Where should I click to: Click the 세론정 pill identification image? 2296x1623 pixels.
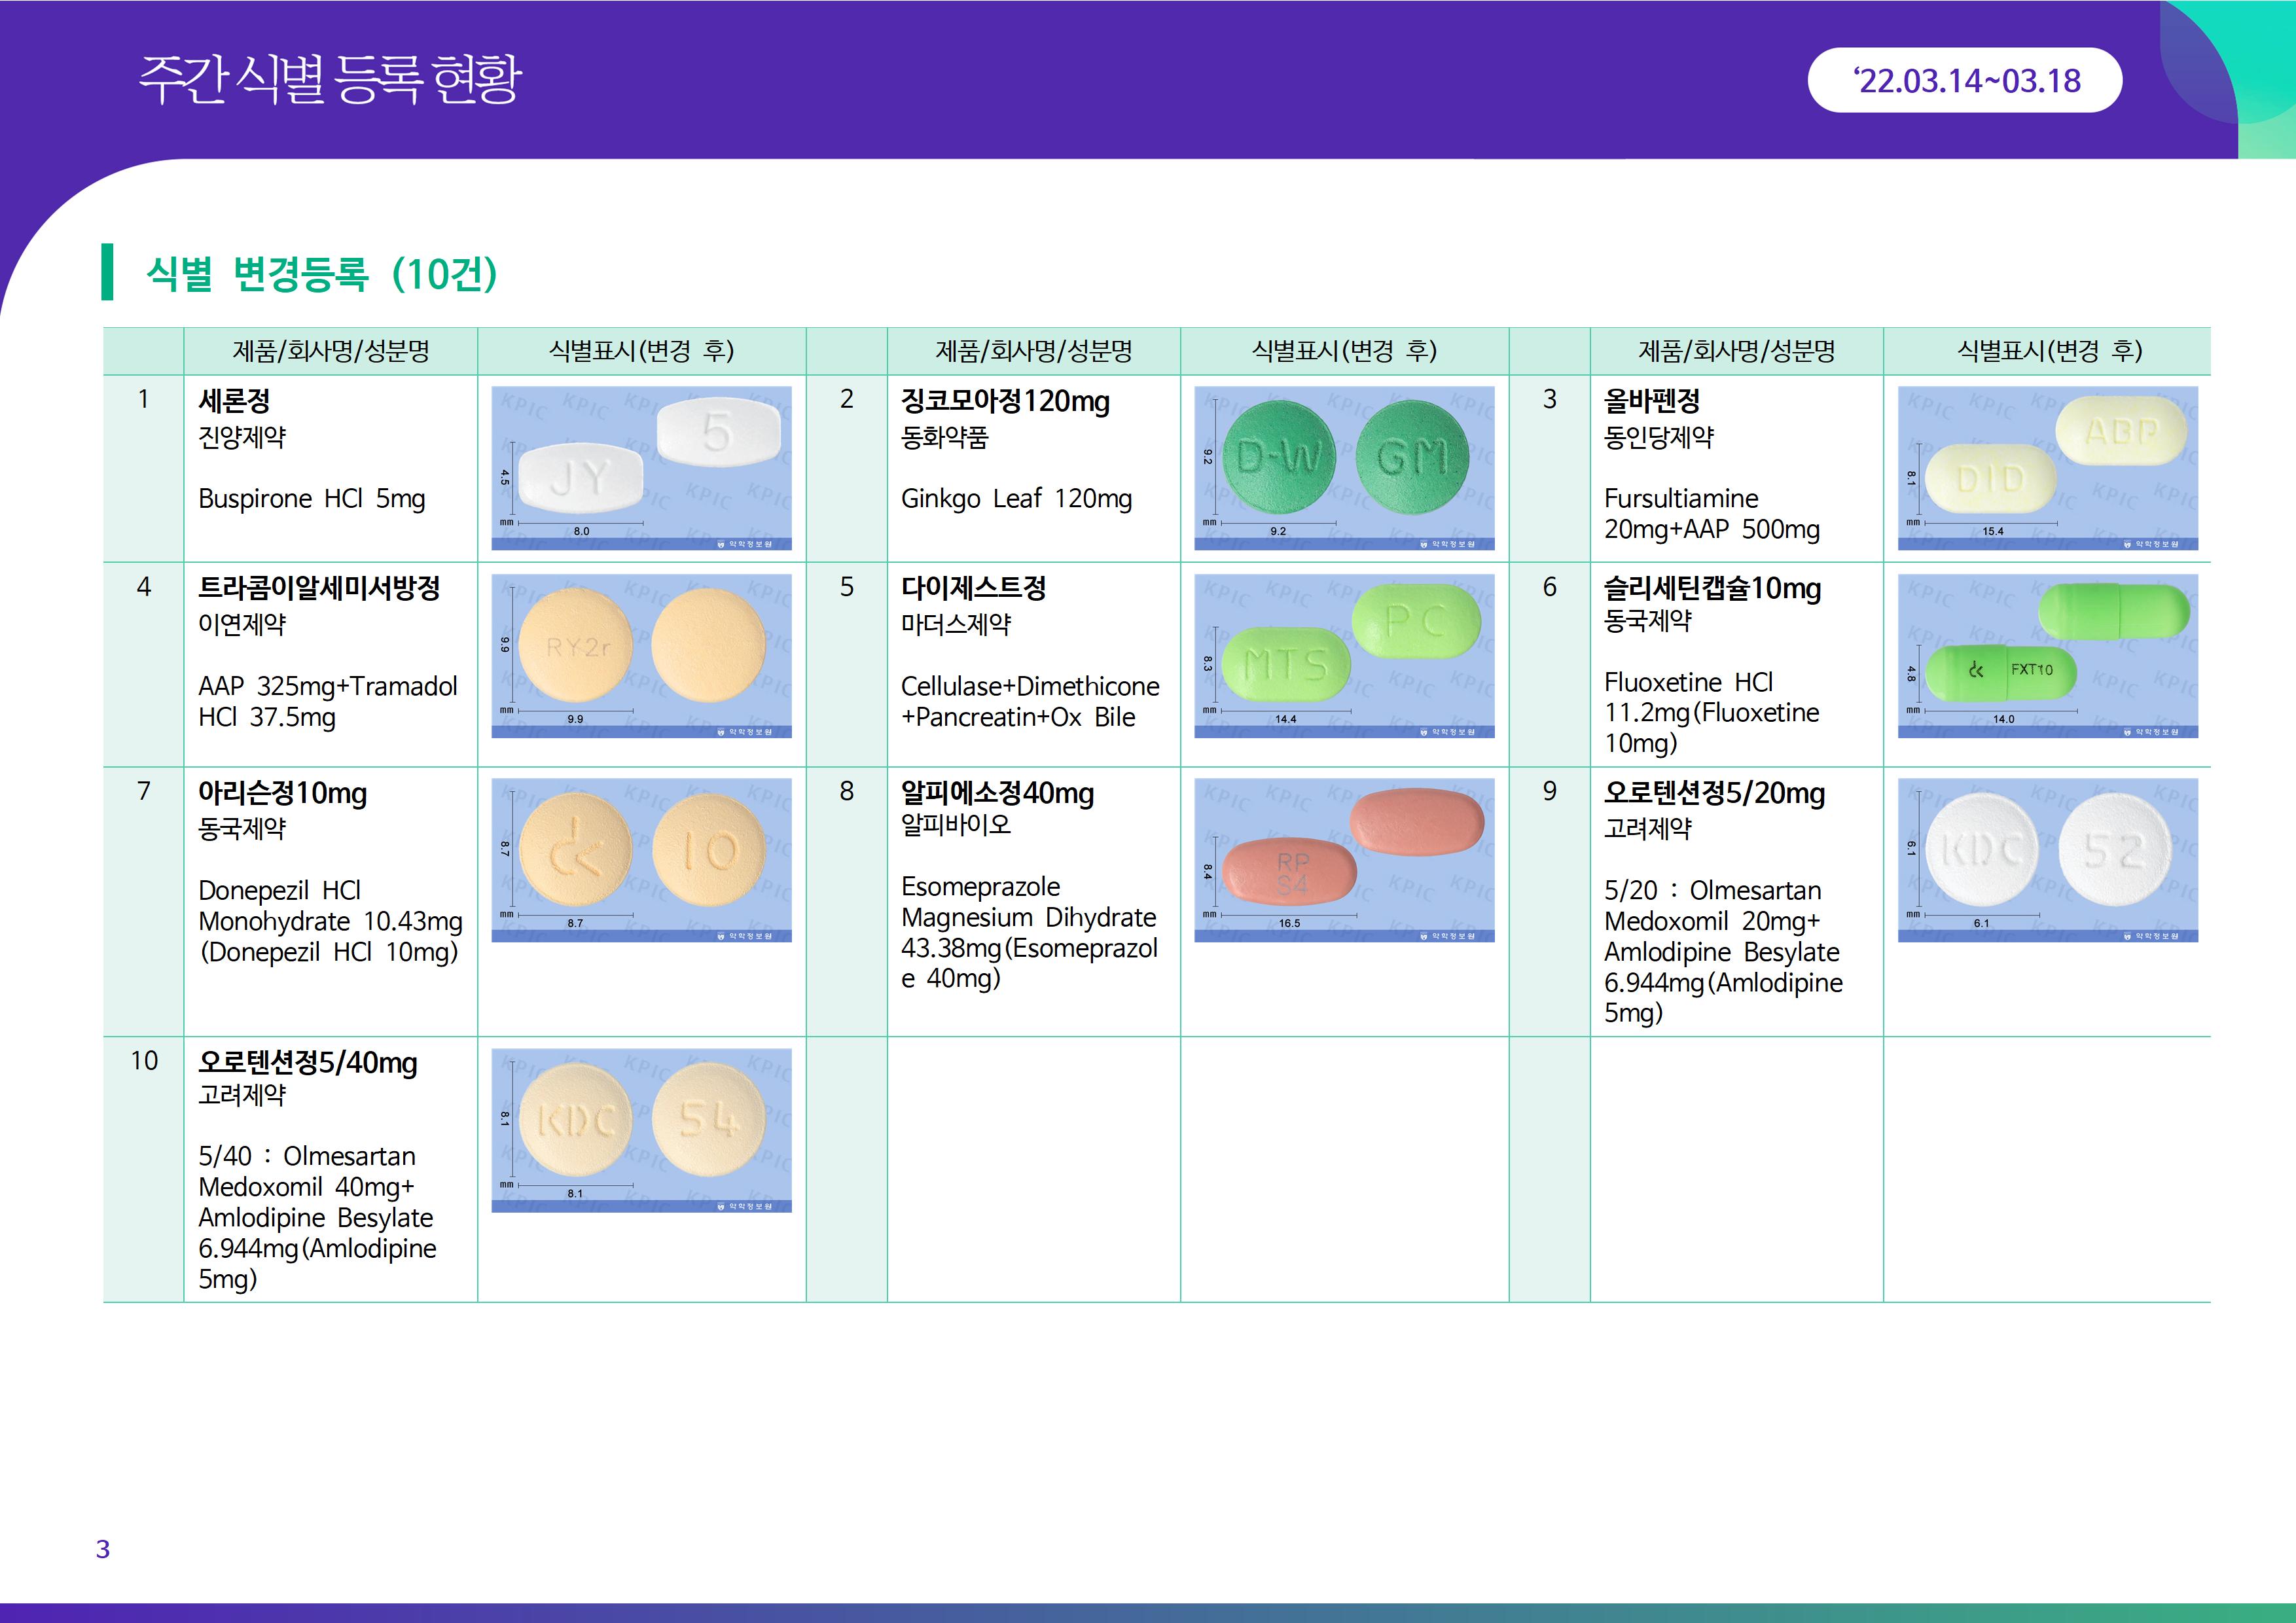641,467
